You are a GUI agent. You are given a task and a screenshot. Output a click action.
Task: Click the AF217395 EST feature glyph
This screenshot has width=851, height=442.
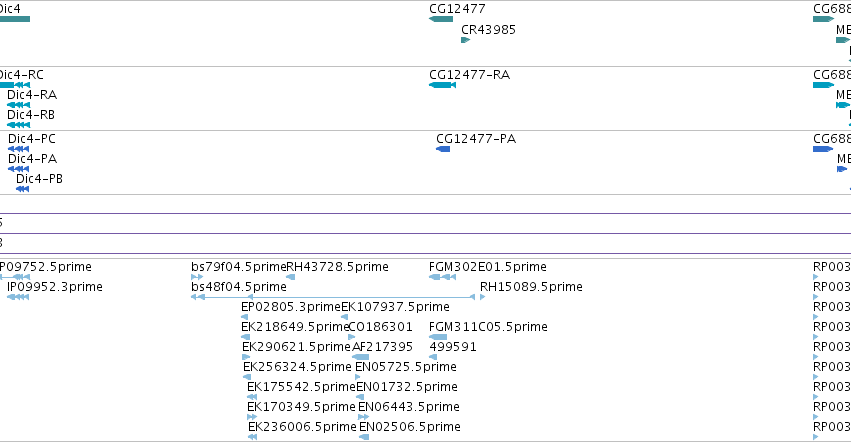[360, 357]
